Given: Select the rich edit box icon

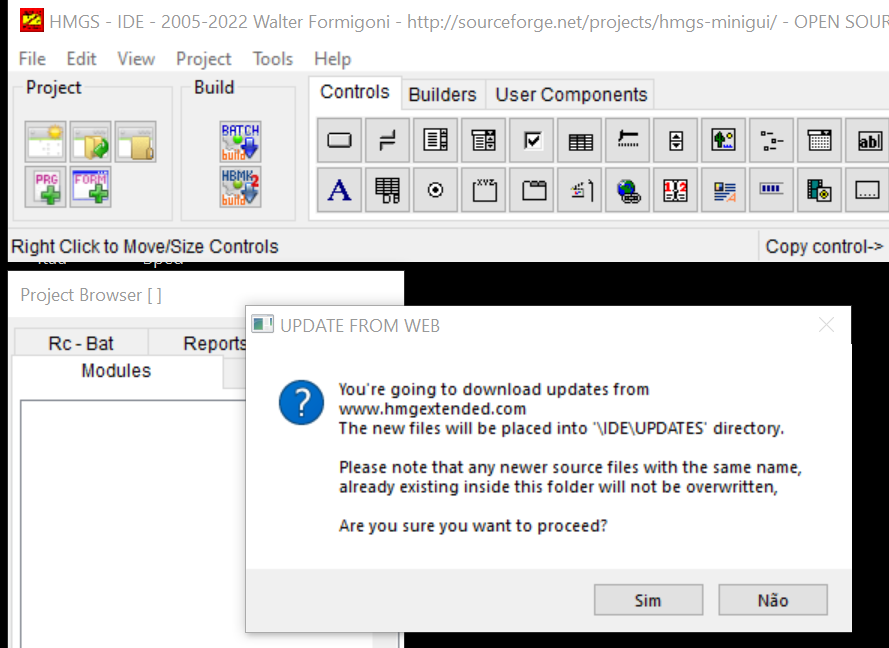Looking at the screenshot, I should click(723, 190).
